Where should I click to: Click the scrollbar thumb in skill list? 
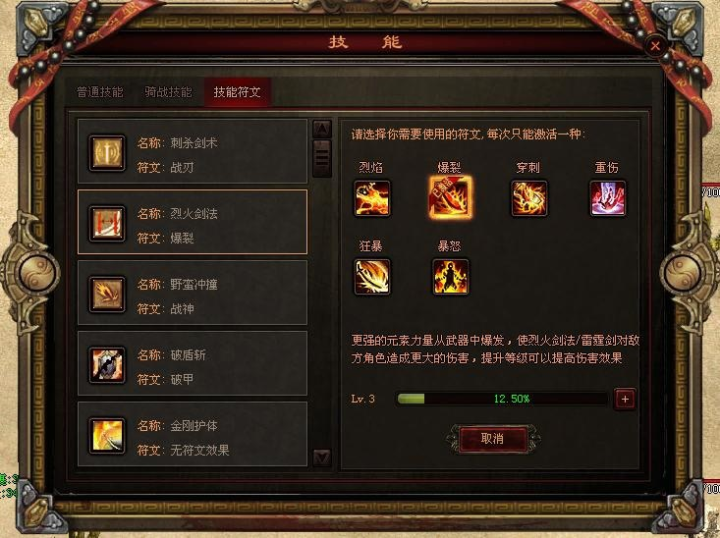point(322,158)
